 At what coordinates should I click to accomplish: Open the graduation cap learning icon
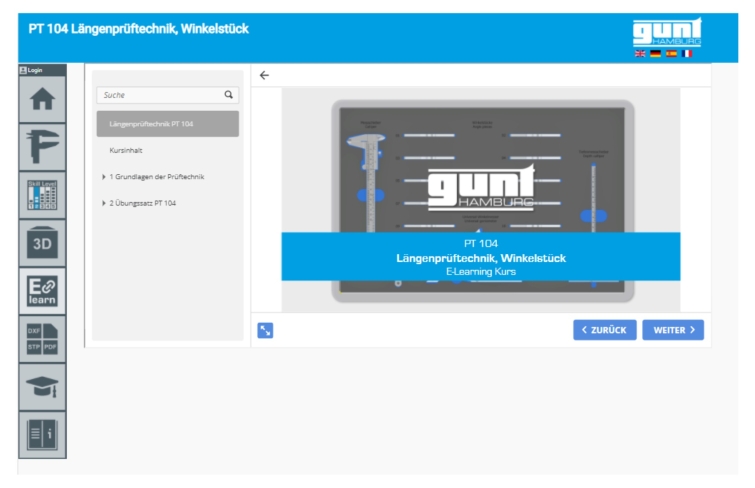coord(42,387)
